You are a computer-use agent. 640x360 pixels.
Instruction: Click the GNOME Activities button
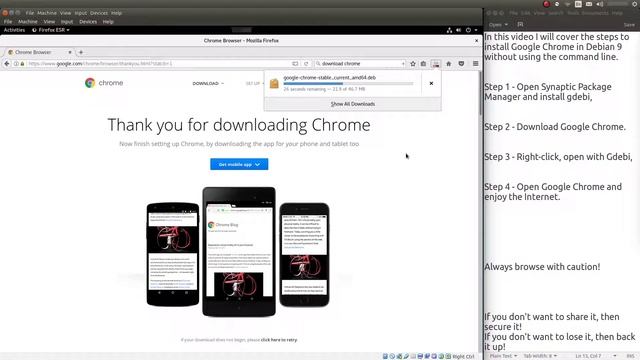point(14,30)
